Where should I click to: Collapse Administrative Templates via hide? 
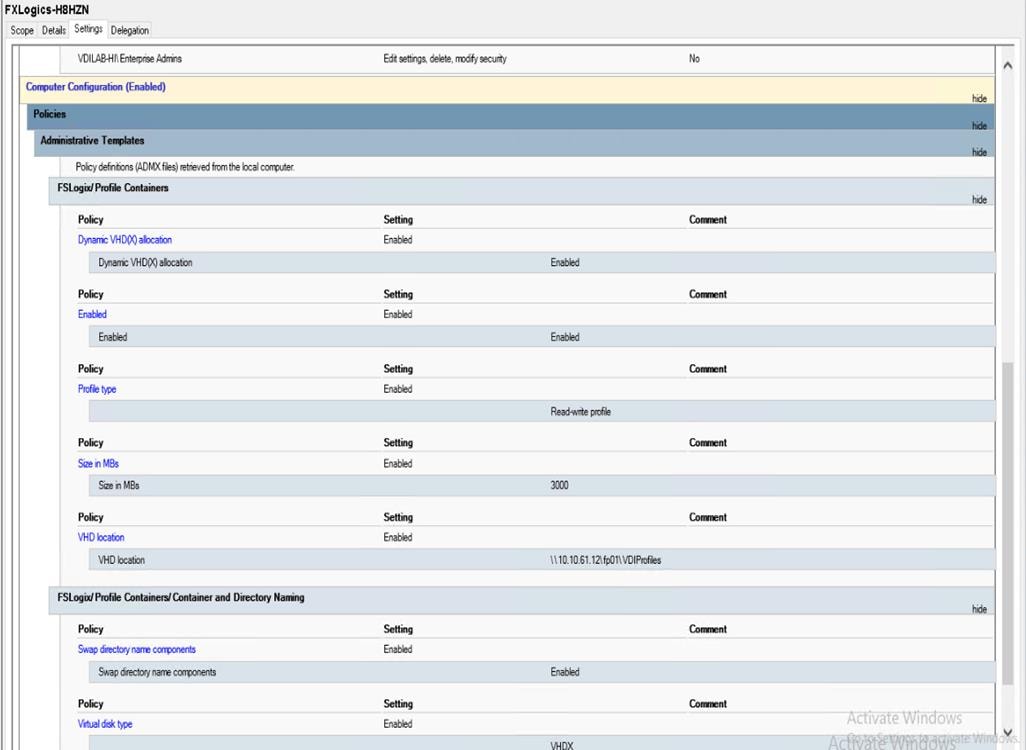point(979,152)
